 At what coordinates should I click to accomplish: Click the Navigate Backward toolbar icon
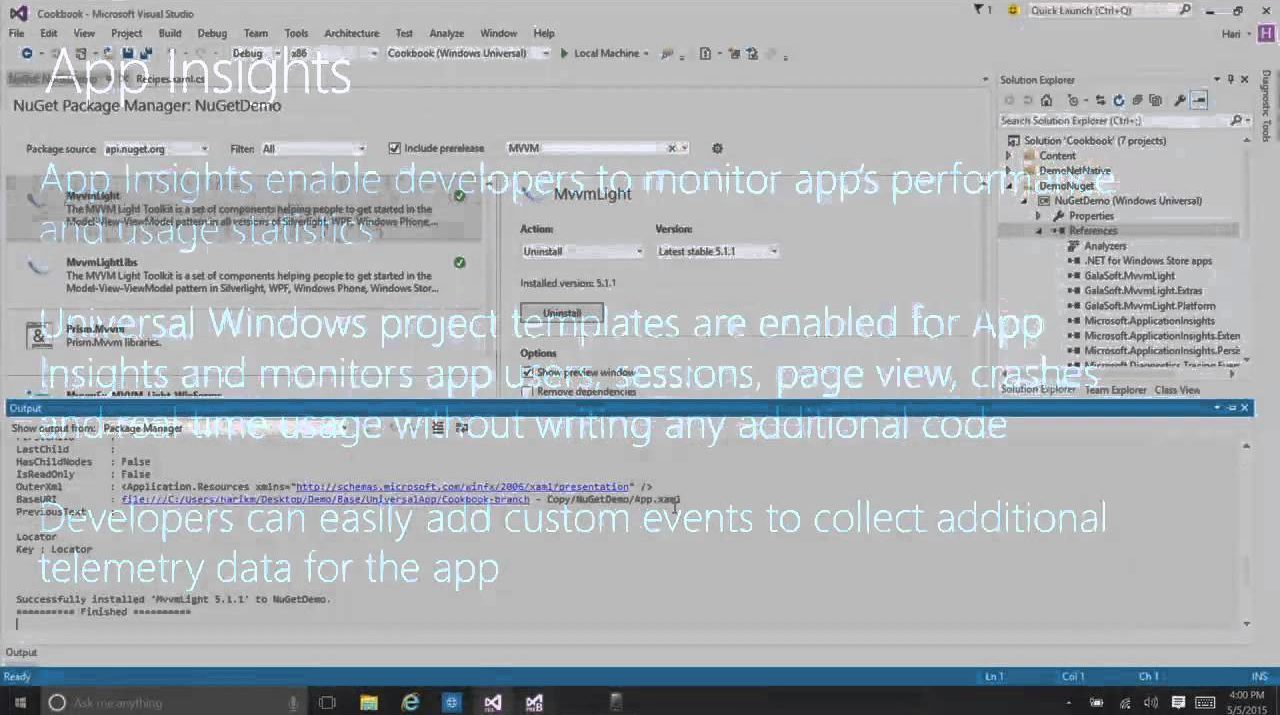click(27, 53)
